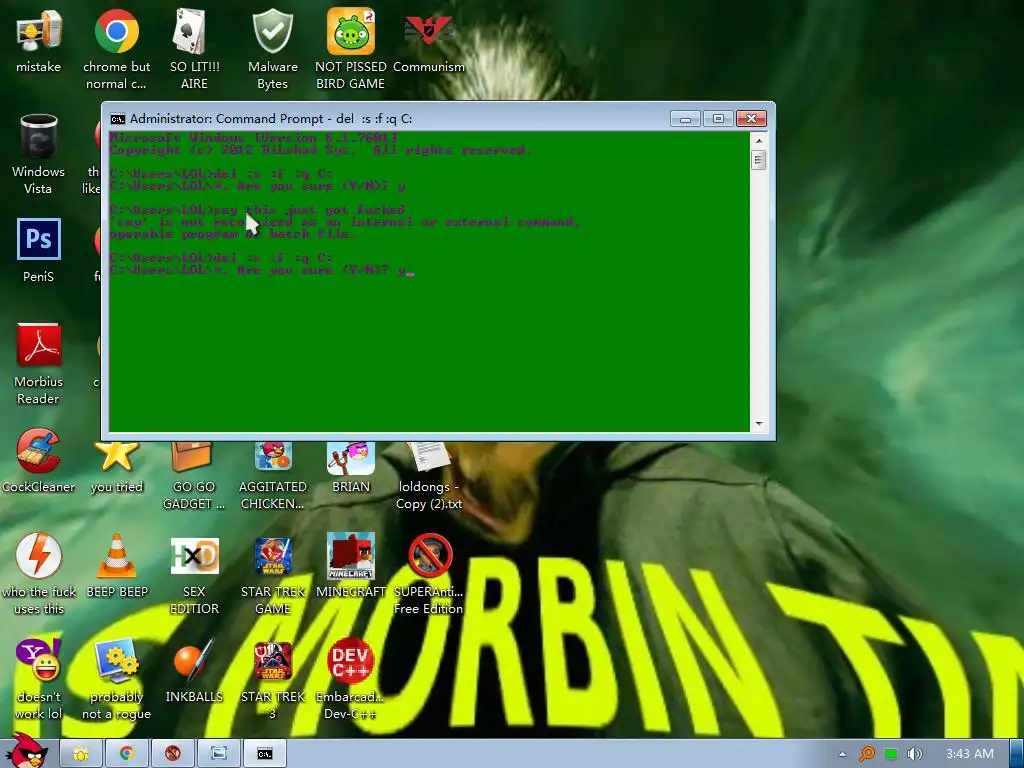Open the 'who the fuck uses this' icon
Image resolution: width=1024 pixels, height=768 pixels.
click(39, 574)
